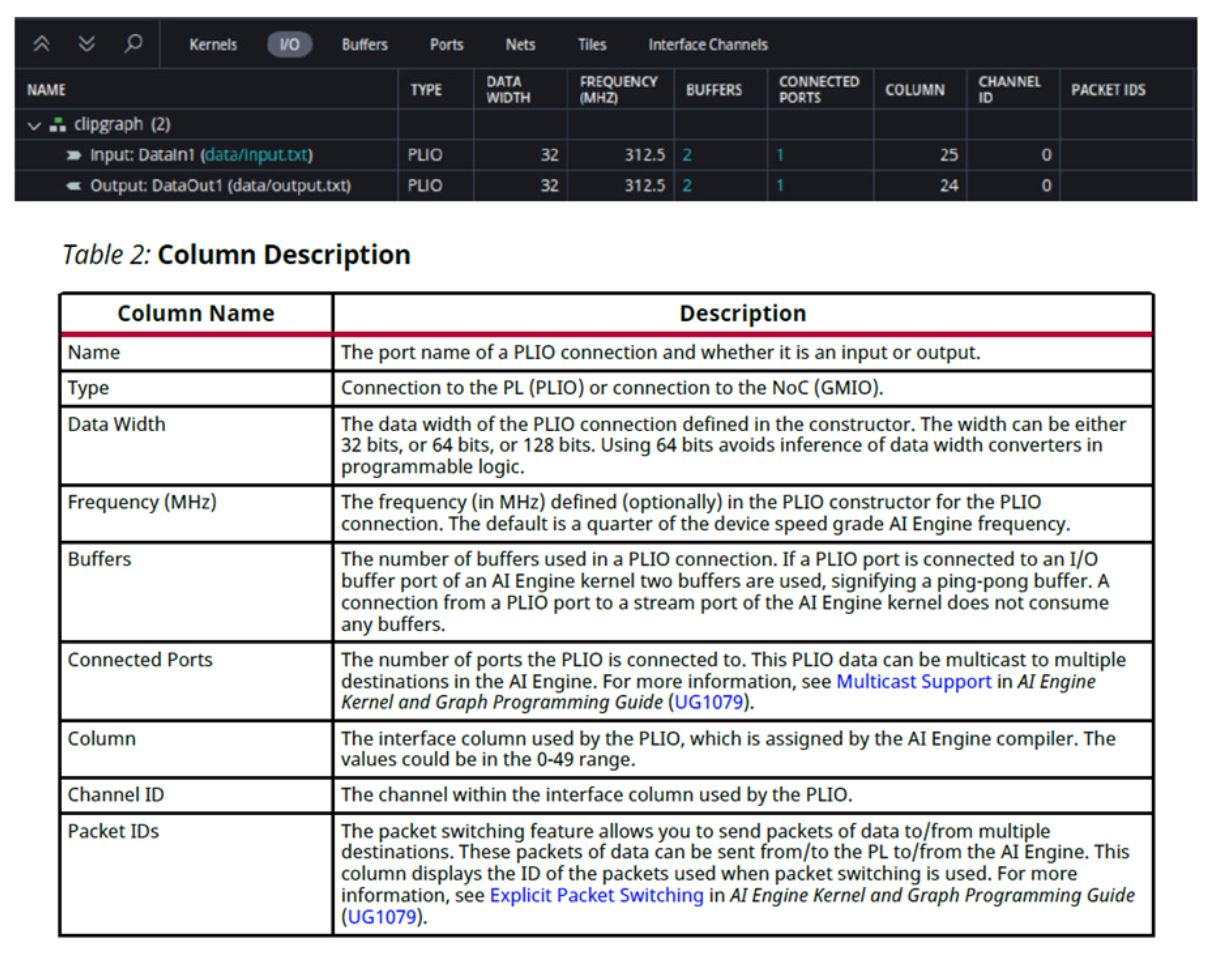Click column value 25 in DataIn1 row

948,155
